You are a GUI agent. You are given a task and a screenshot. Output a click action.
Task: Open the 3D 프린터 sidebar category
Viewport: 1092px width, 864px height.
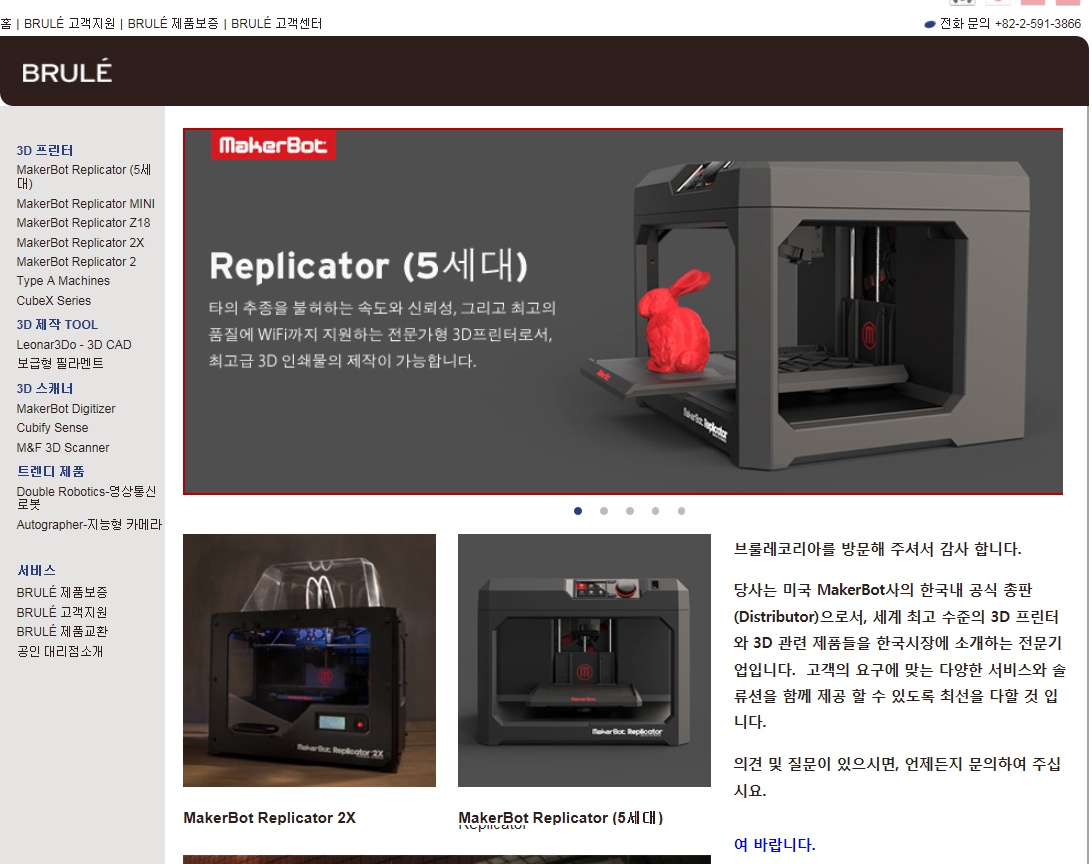[x=45, y=150]
